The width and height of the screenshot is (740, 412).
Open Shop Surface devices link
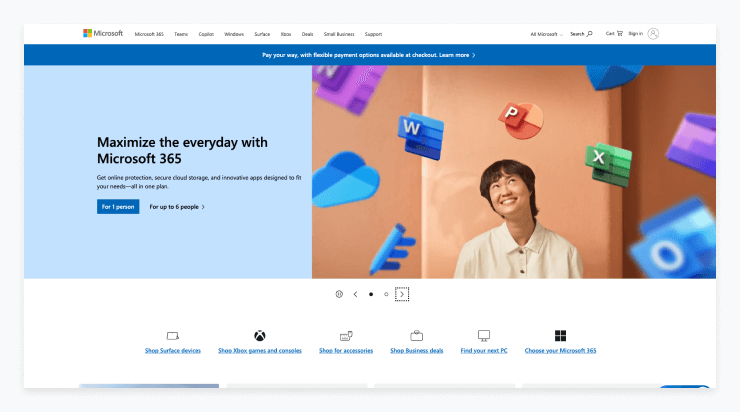click(173, 351)
